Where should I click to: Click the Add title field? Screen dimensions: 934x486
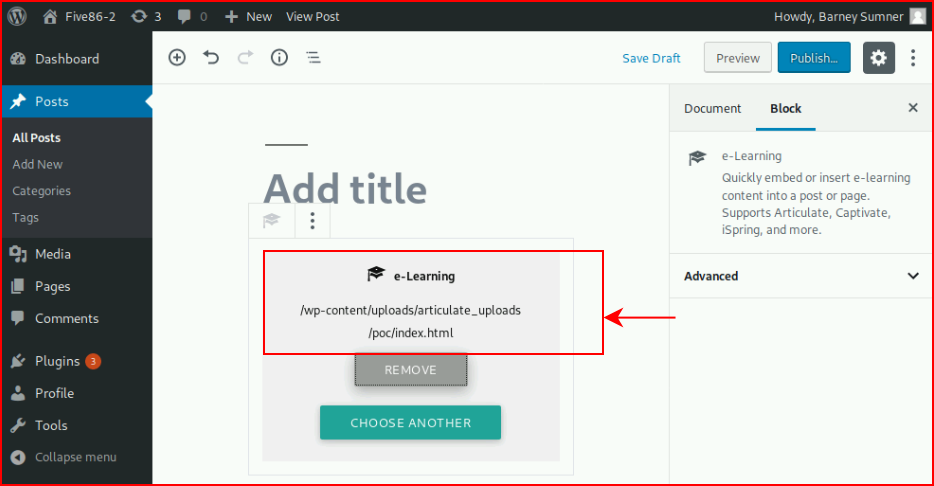[x=345, y=189]
